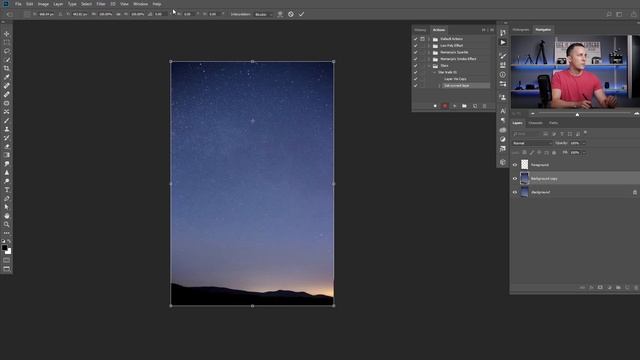Cancel the transform in the options bar
The height and width of the screenshot is (360, 640).
pyautogui.click(x=291, y=14)
